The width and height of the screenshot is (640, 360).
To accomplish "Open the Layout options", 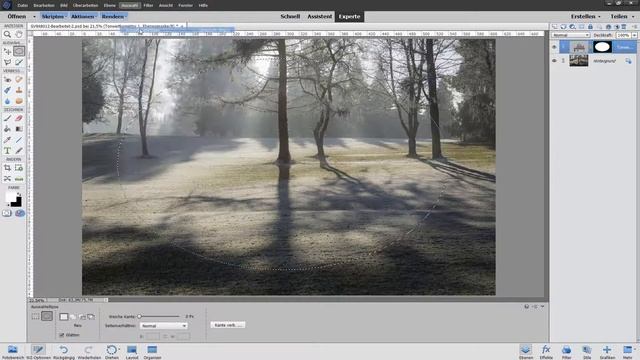I will pyautogui.click(x=132, y=352).
